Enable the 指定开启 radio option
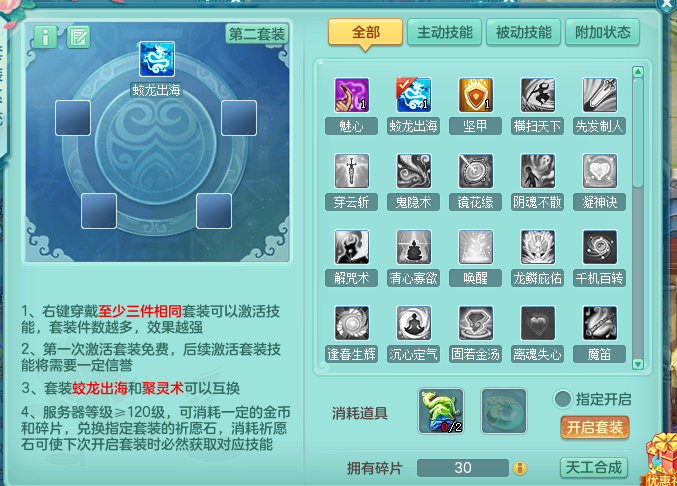This screenshot has height=486, width=677. point(563,399)
